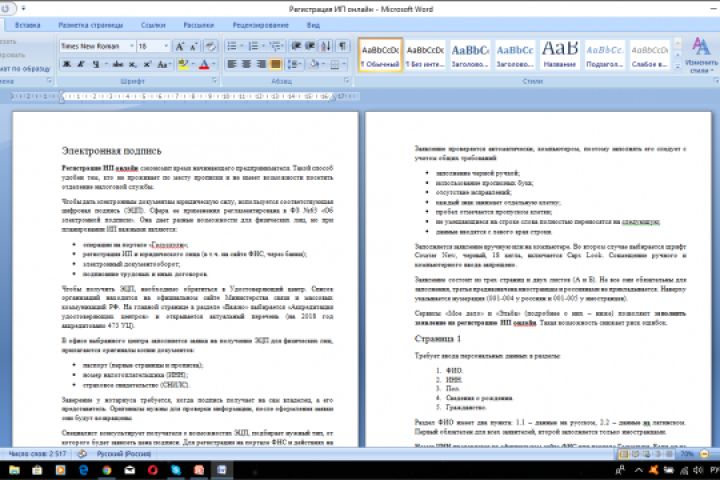Click the word count in the status bar
Viewport: 720px width, 480px height.
(37, 454)
